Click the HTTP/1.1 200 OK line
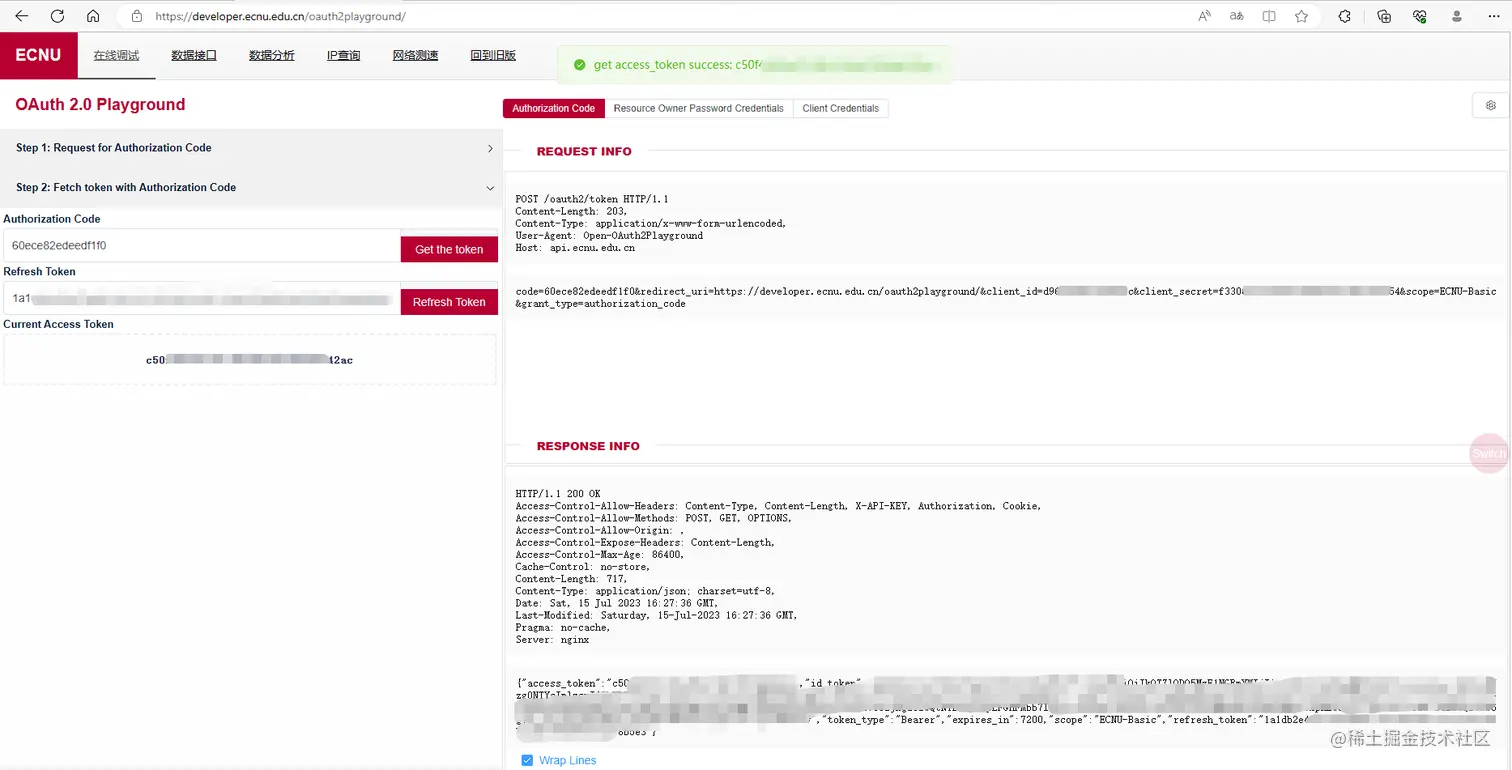The width and height of the screenshot is (1512, 770). (x=558, y=494)
